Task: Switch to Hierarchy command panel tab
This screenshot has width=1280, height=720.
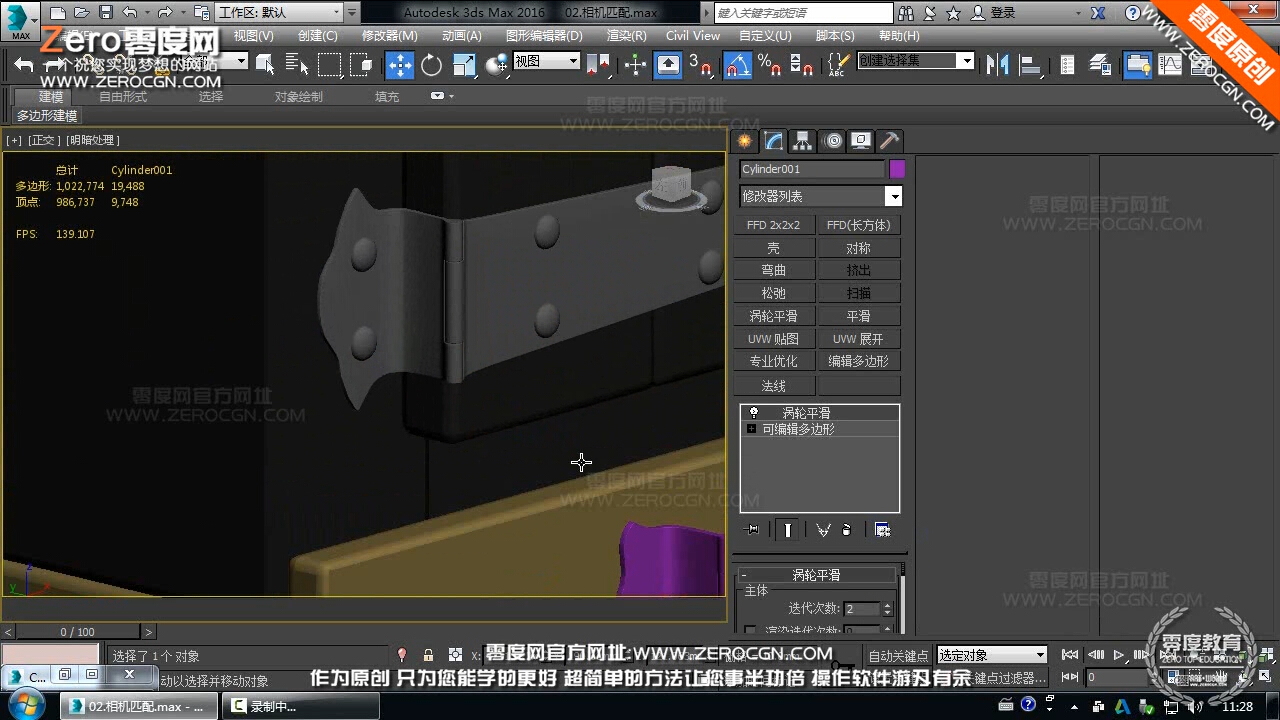Action: (x=802, y=141)
